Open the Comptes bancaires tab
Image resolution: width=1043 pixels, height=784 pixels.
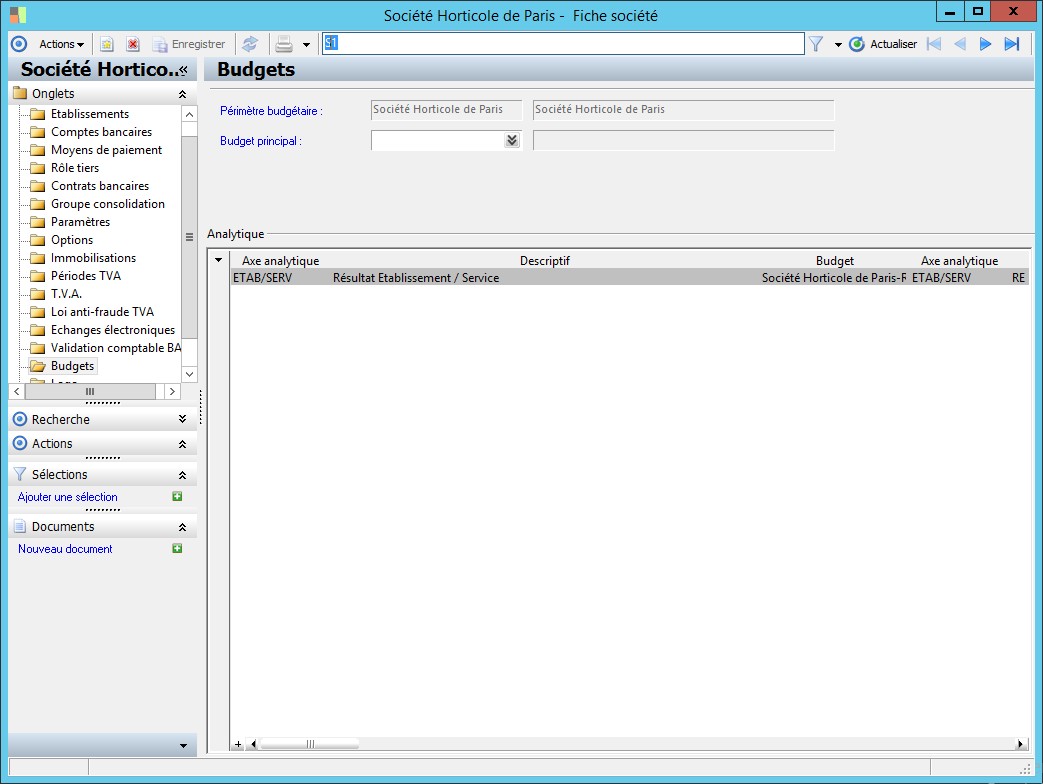pos(101,132)
